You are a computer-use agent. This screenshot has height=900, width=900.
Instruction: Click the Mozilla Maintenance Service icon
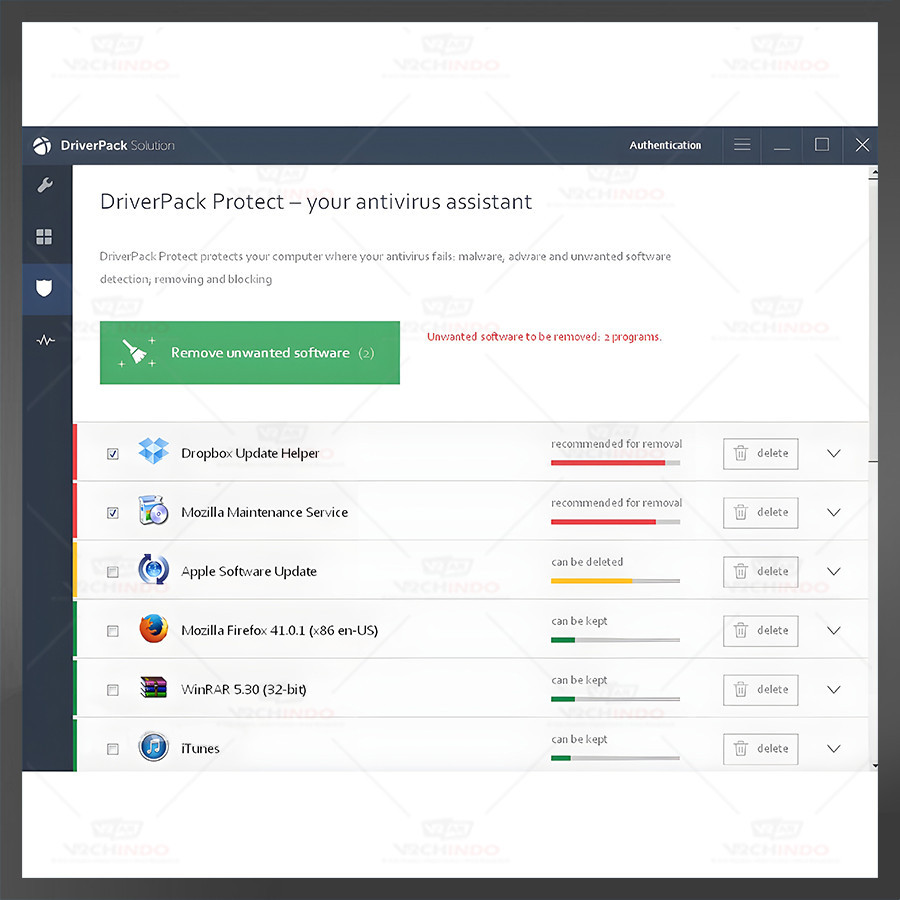[x=153, y=510]
